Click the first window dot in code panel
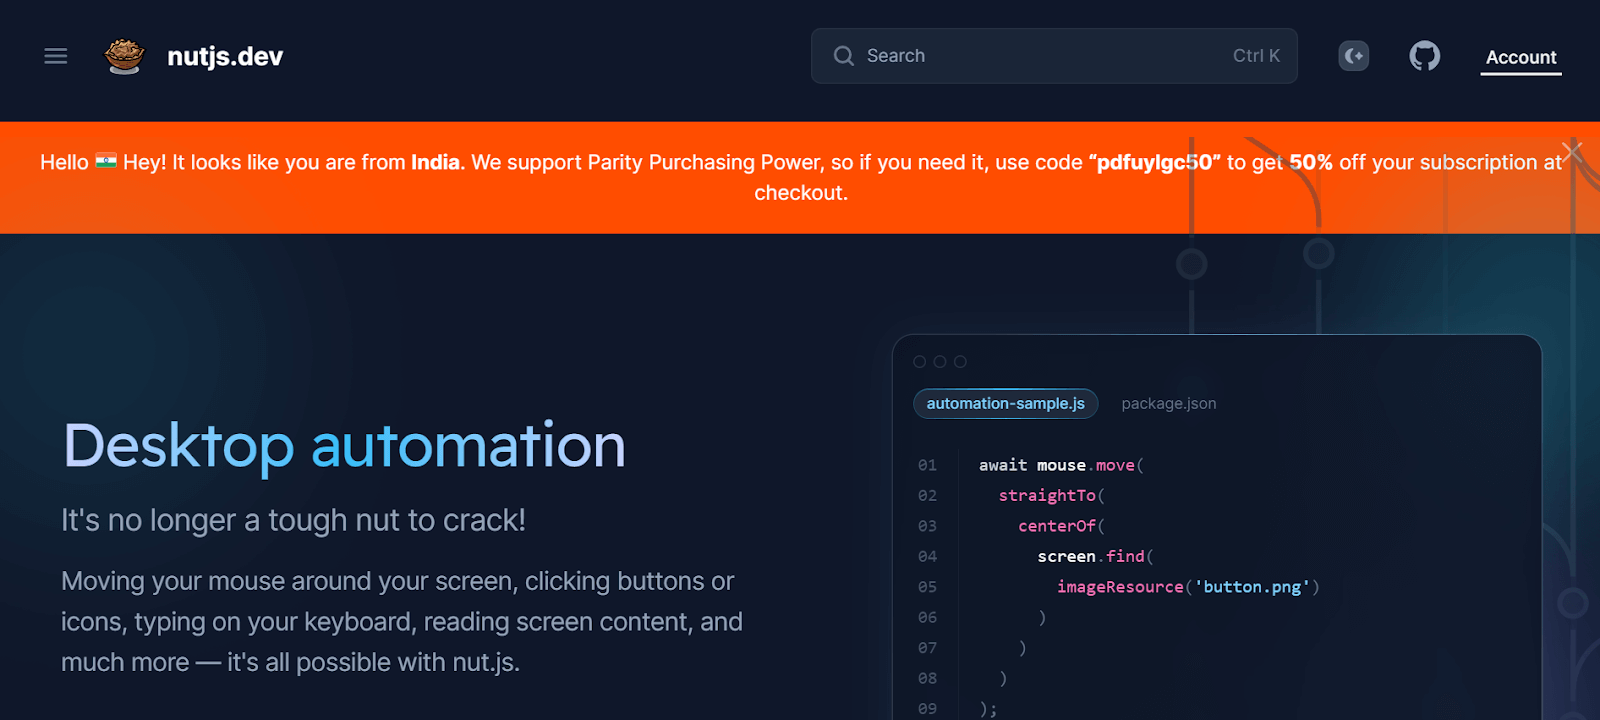The width and height of the screenshot is (1600, 720). click(920, 362)
